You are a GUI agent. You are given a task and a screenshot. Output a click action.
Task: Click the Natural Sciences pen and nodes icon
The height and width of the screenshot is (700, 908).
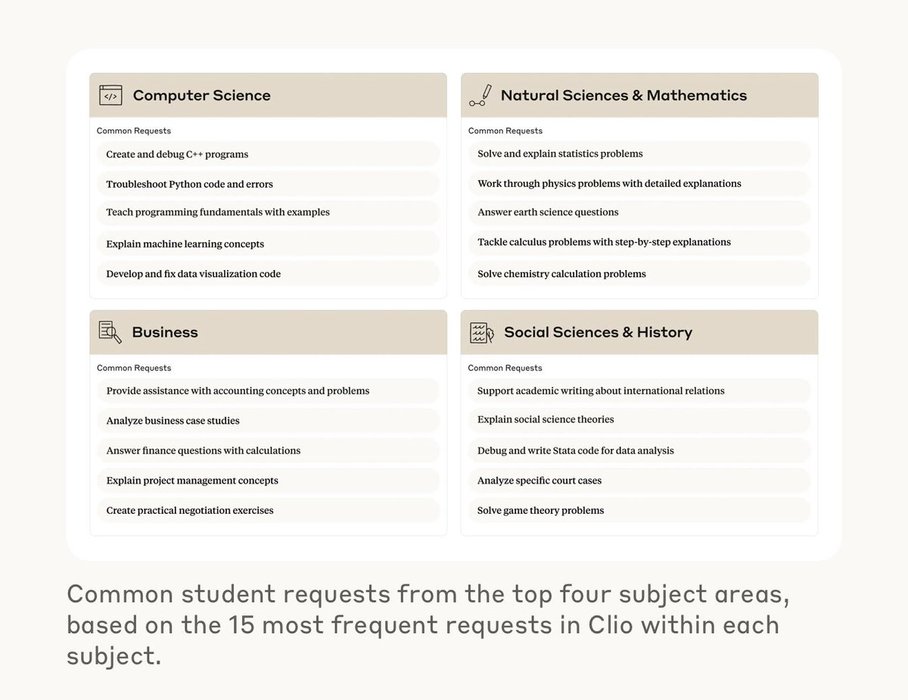pyautogui.click(x=481, y=96)
